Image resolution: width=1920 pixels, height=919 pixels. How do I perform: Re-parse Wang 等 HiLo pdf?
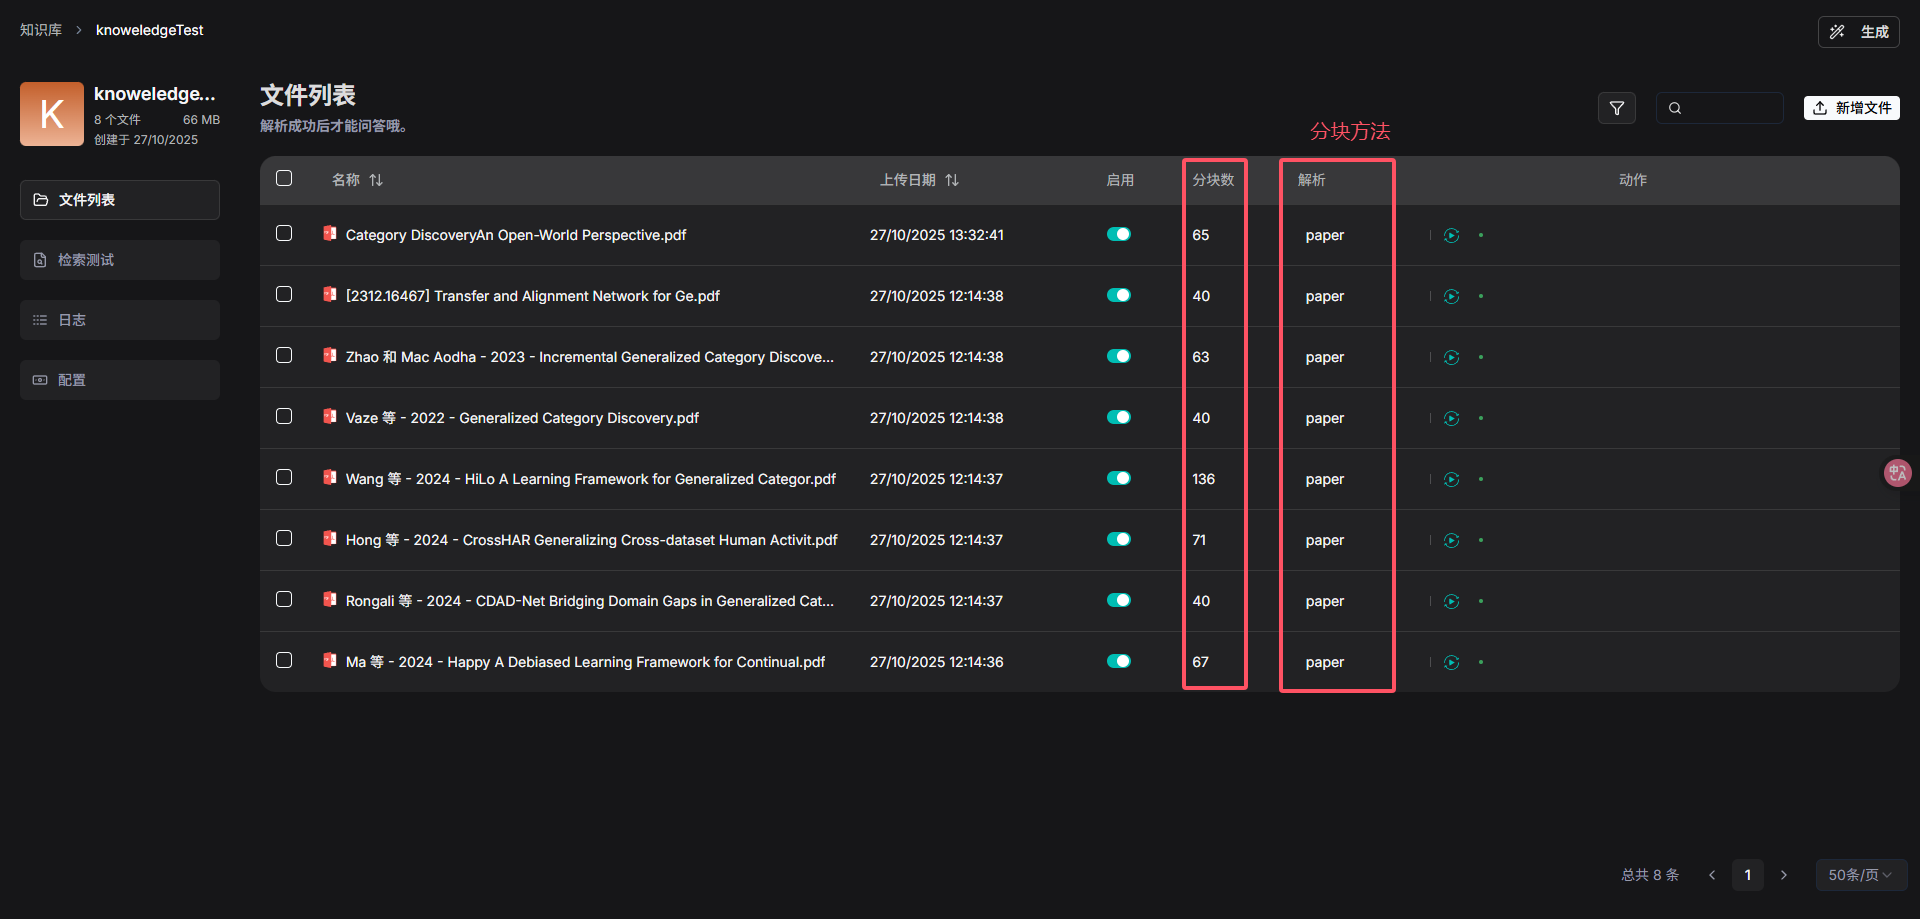coord(1452,480)
